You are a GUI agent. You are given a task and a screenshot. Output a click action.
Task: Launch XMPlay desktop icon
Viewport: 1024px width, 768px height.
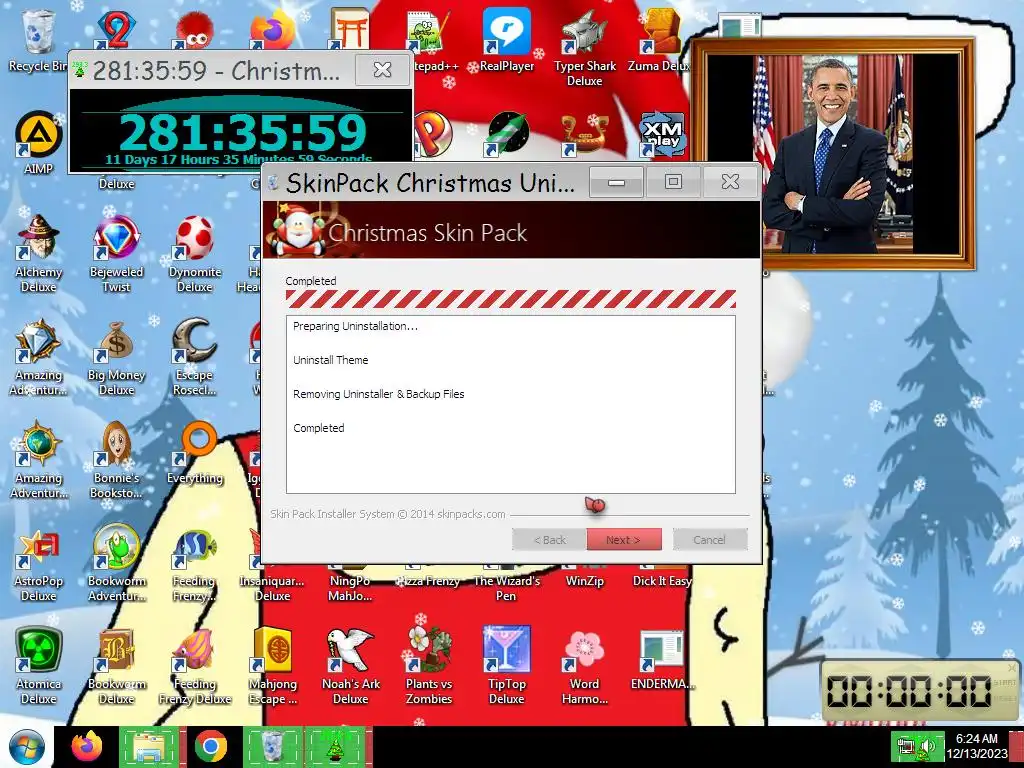click(x=662, y=135)
